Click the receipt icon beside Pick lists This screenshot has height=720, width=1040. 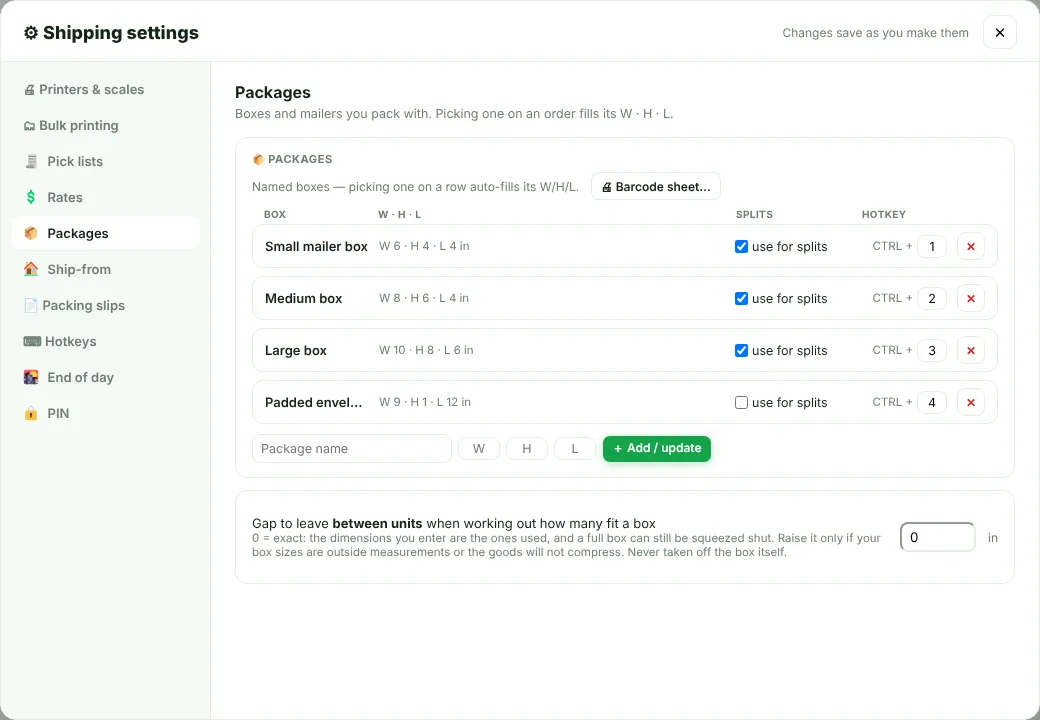[x=31, y=161]
